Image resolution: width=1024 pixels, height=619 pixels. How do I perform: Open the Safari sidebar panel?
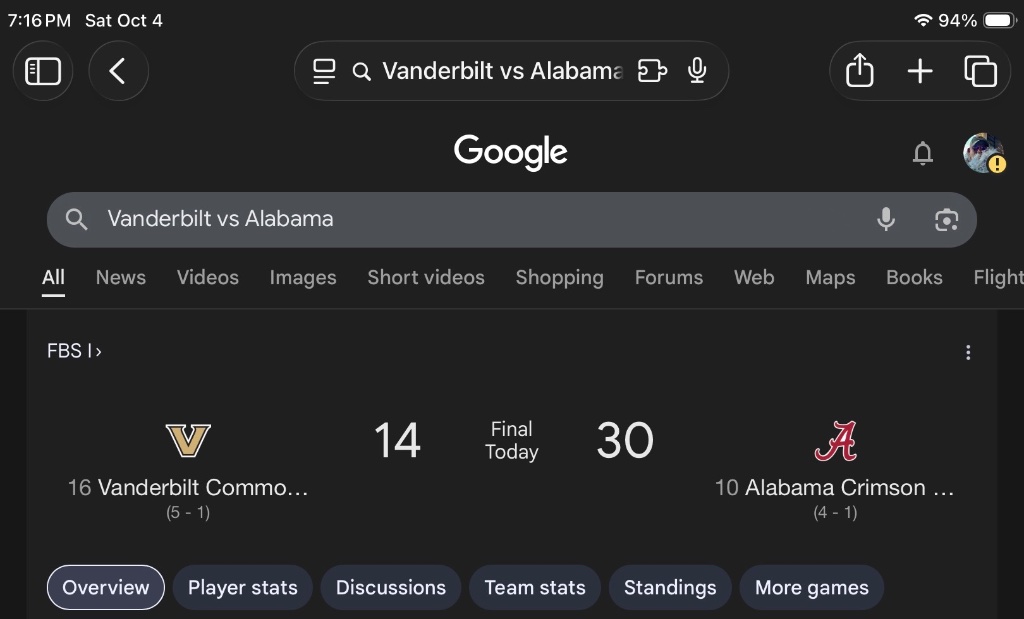coord(43,71)
